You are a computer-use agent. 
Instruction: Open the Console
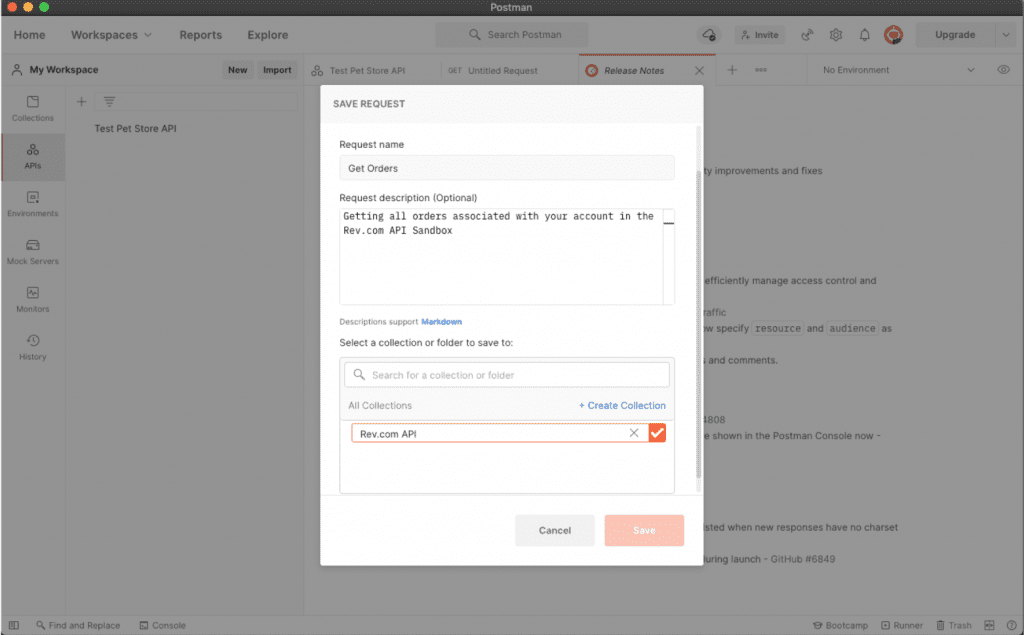[x=163, y=625]
